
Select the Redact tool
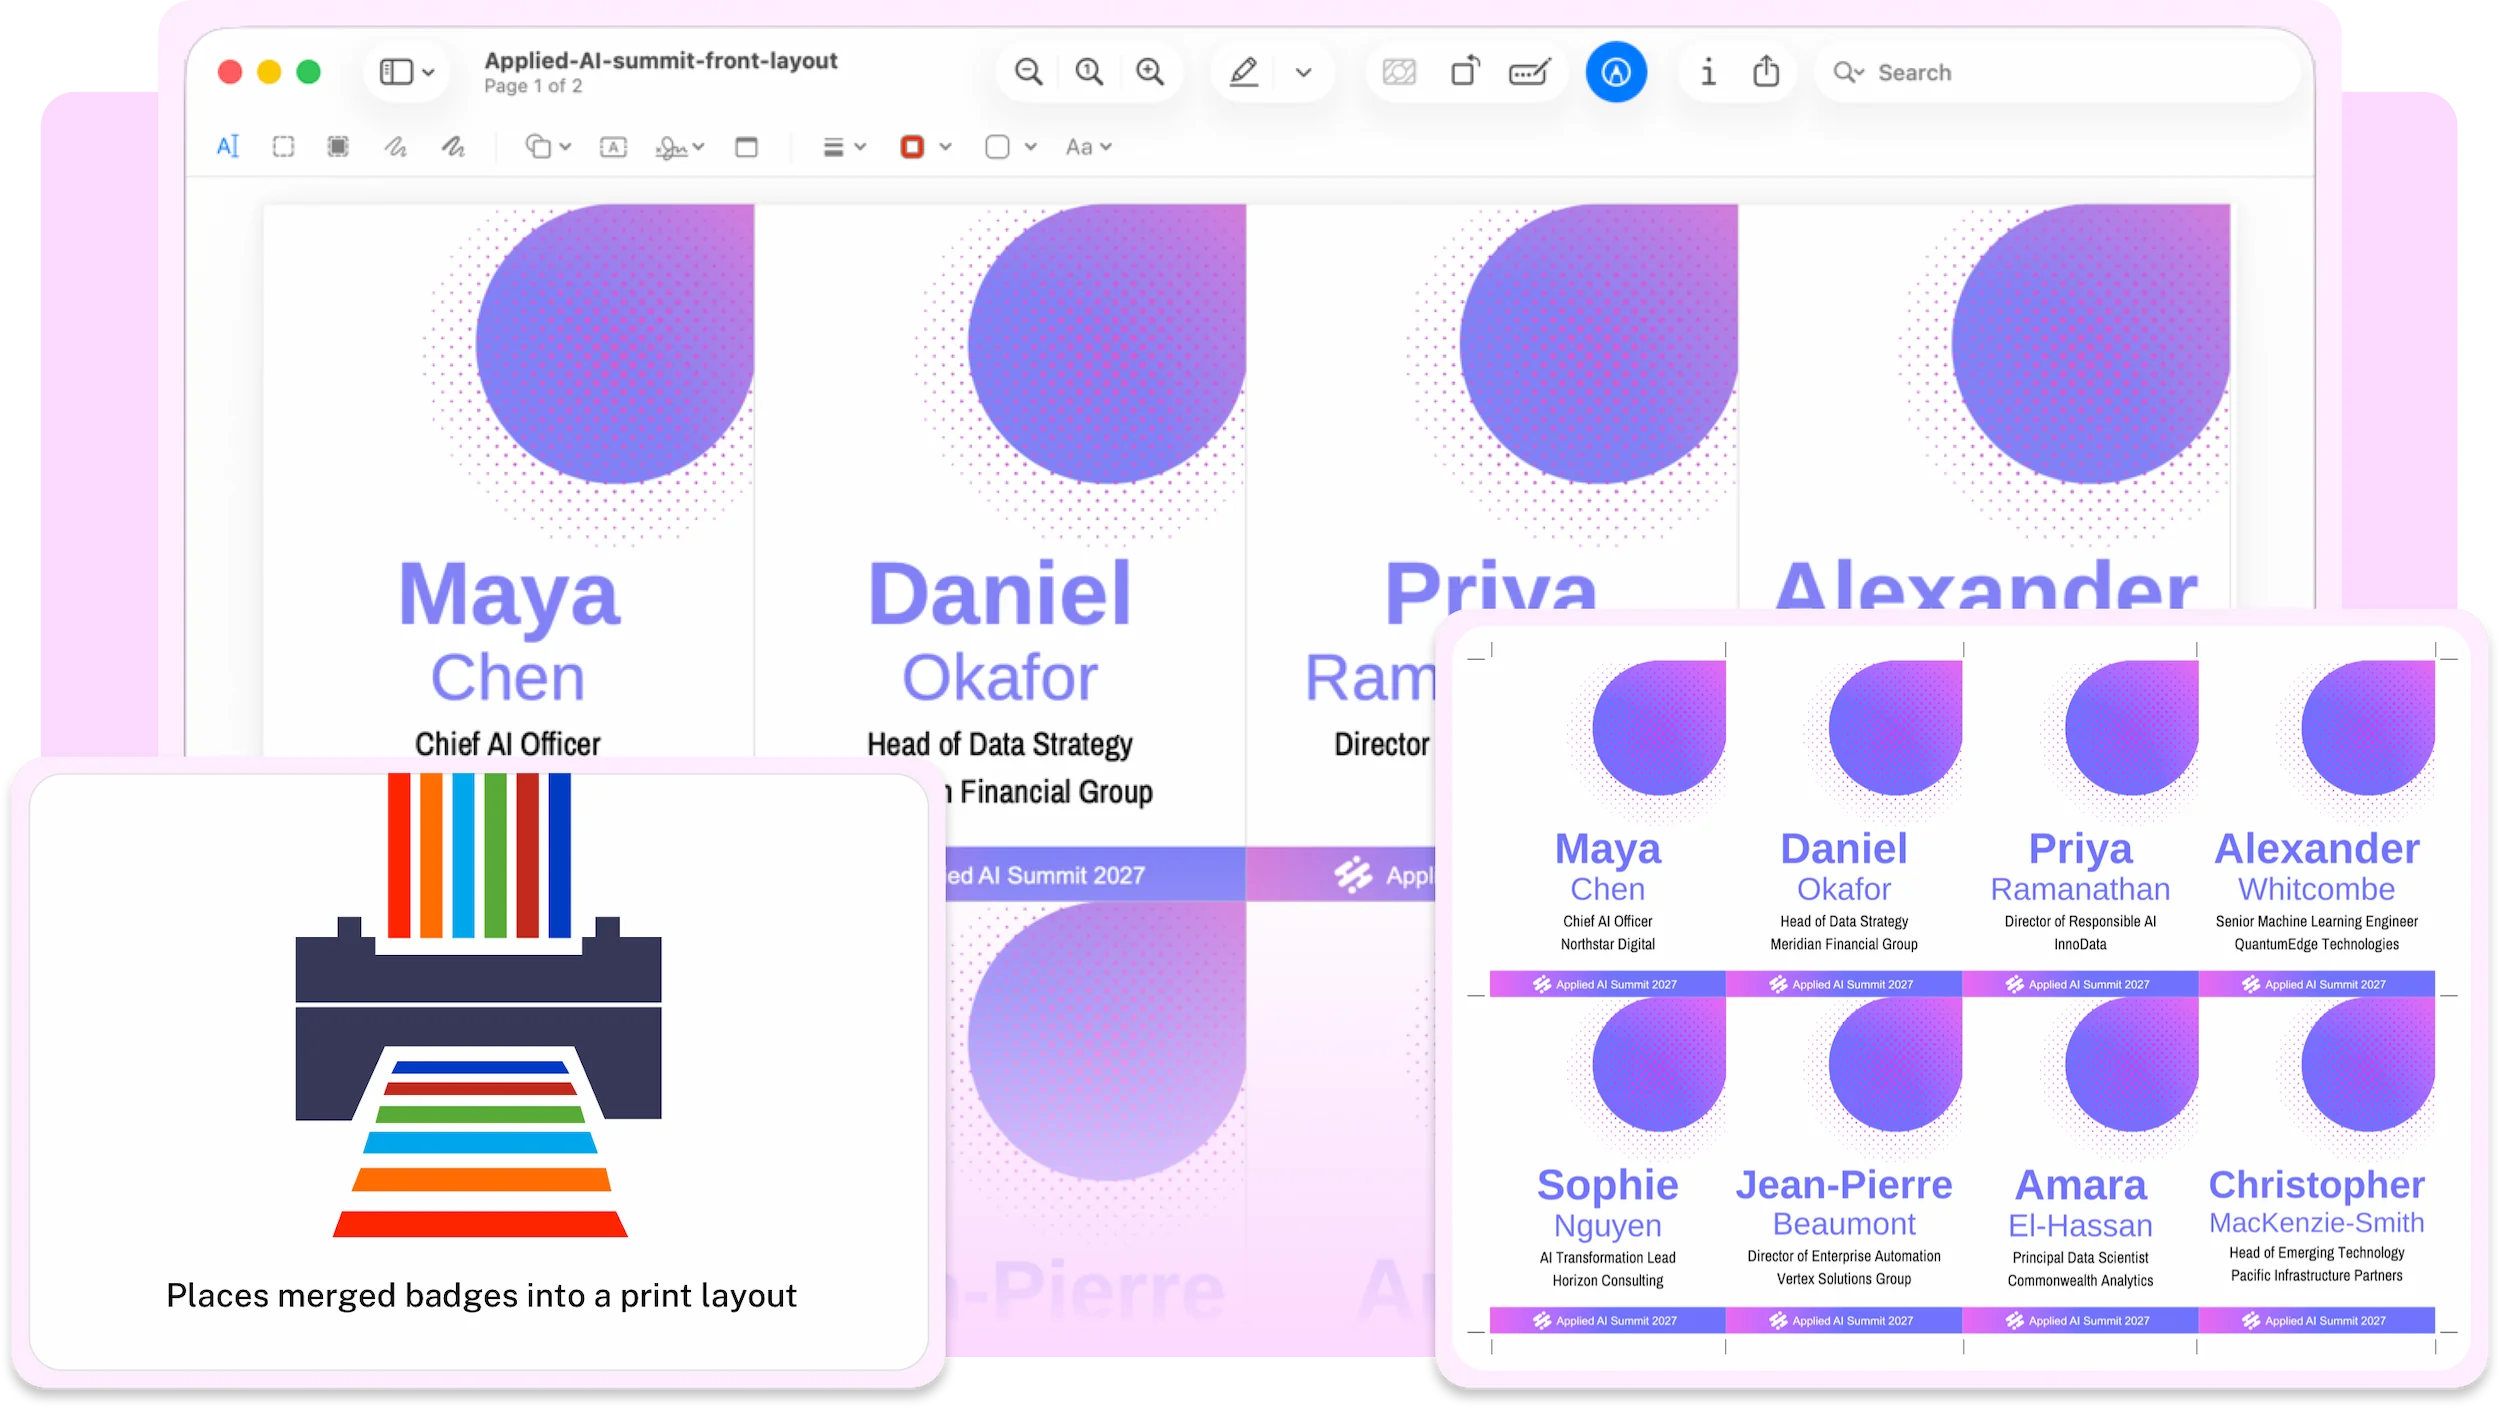click(x=338, y=147)
